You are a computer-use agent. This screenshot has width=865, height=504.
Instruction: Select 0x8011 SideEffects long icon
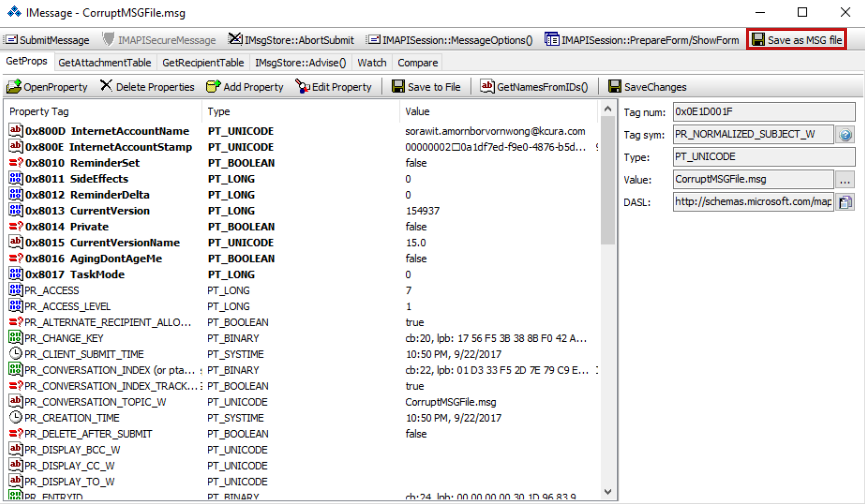click(15, 179)
